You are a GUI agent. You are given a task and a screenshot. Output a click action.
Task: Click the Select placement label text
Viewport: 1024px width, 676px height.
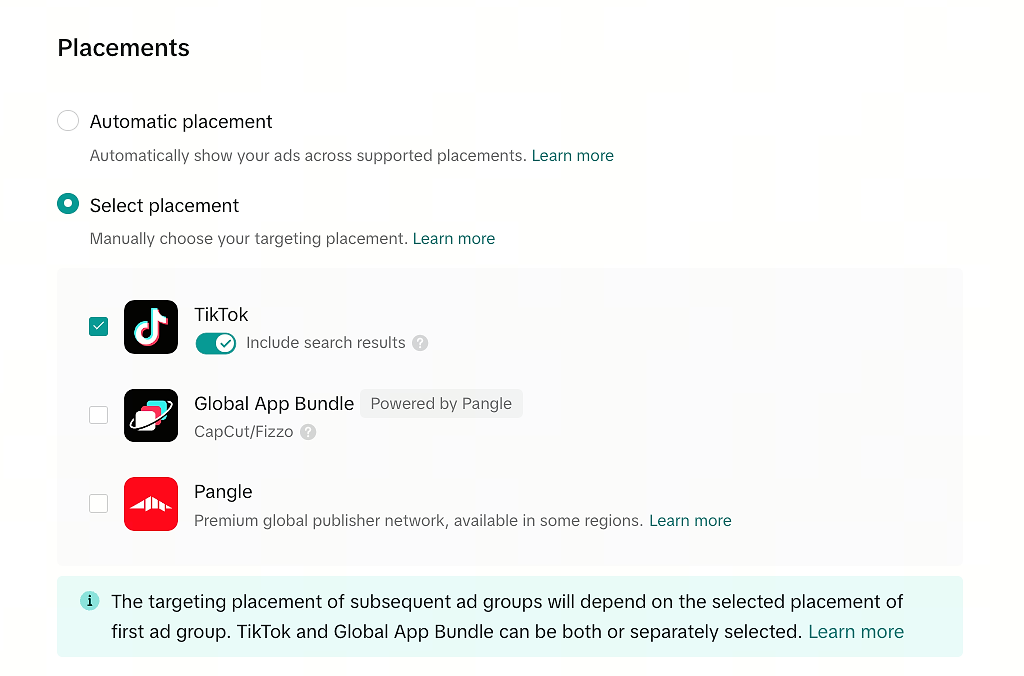coord(164,206)
